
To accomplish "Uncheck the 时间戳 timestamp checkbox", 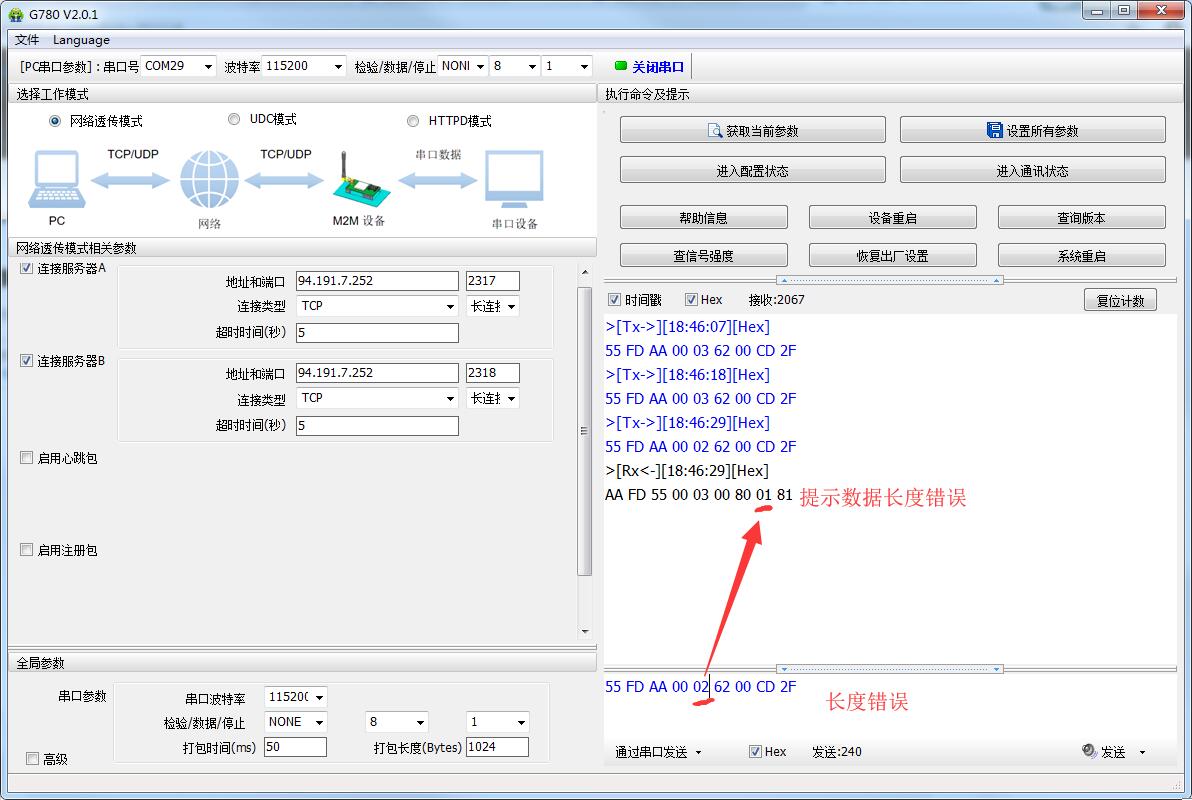I will (x=615, y=300).
